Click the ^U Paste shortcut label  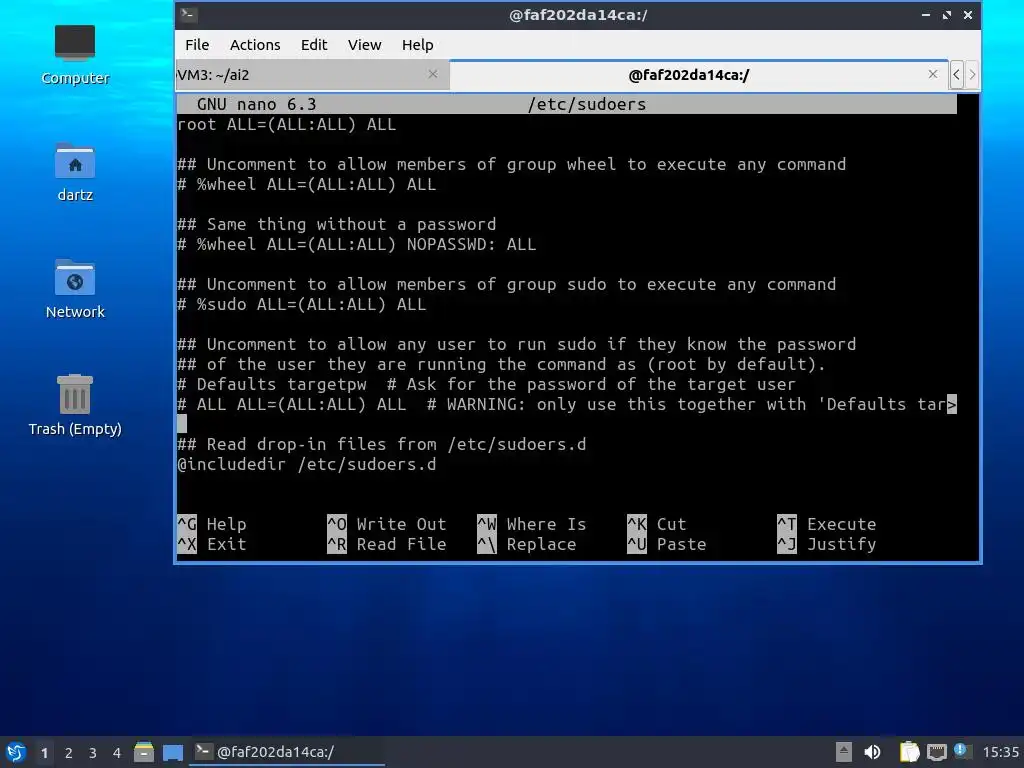coord(667,545)
